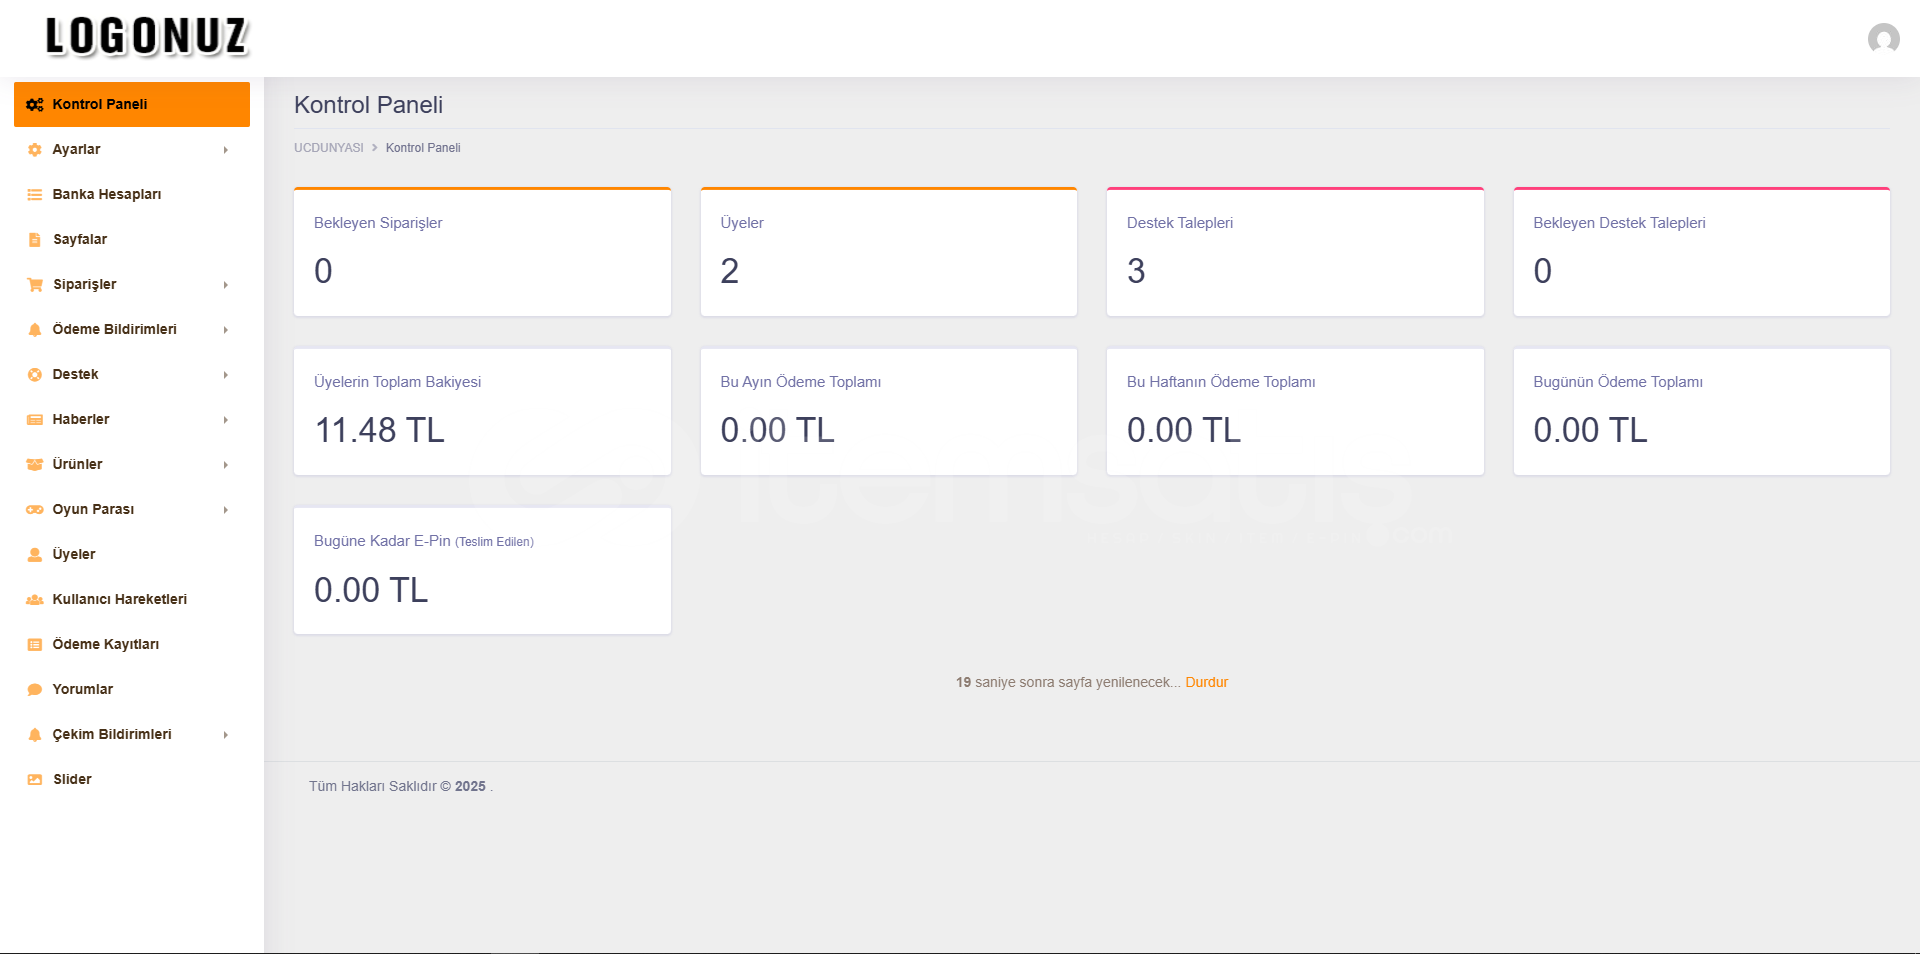Open the Bekleyen Siparişler stat card

tap(482, 252)
